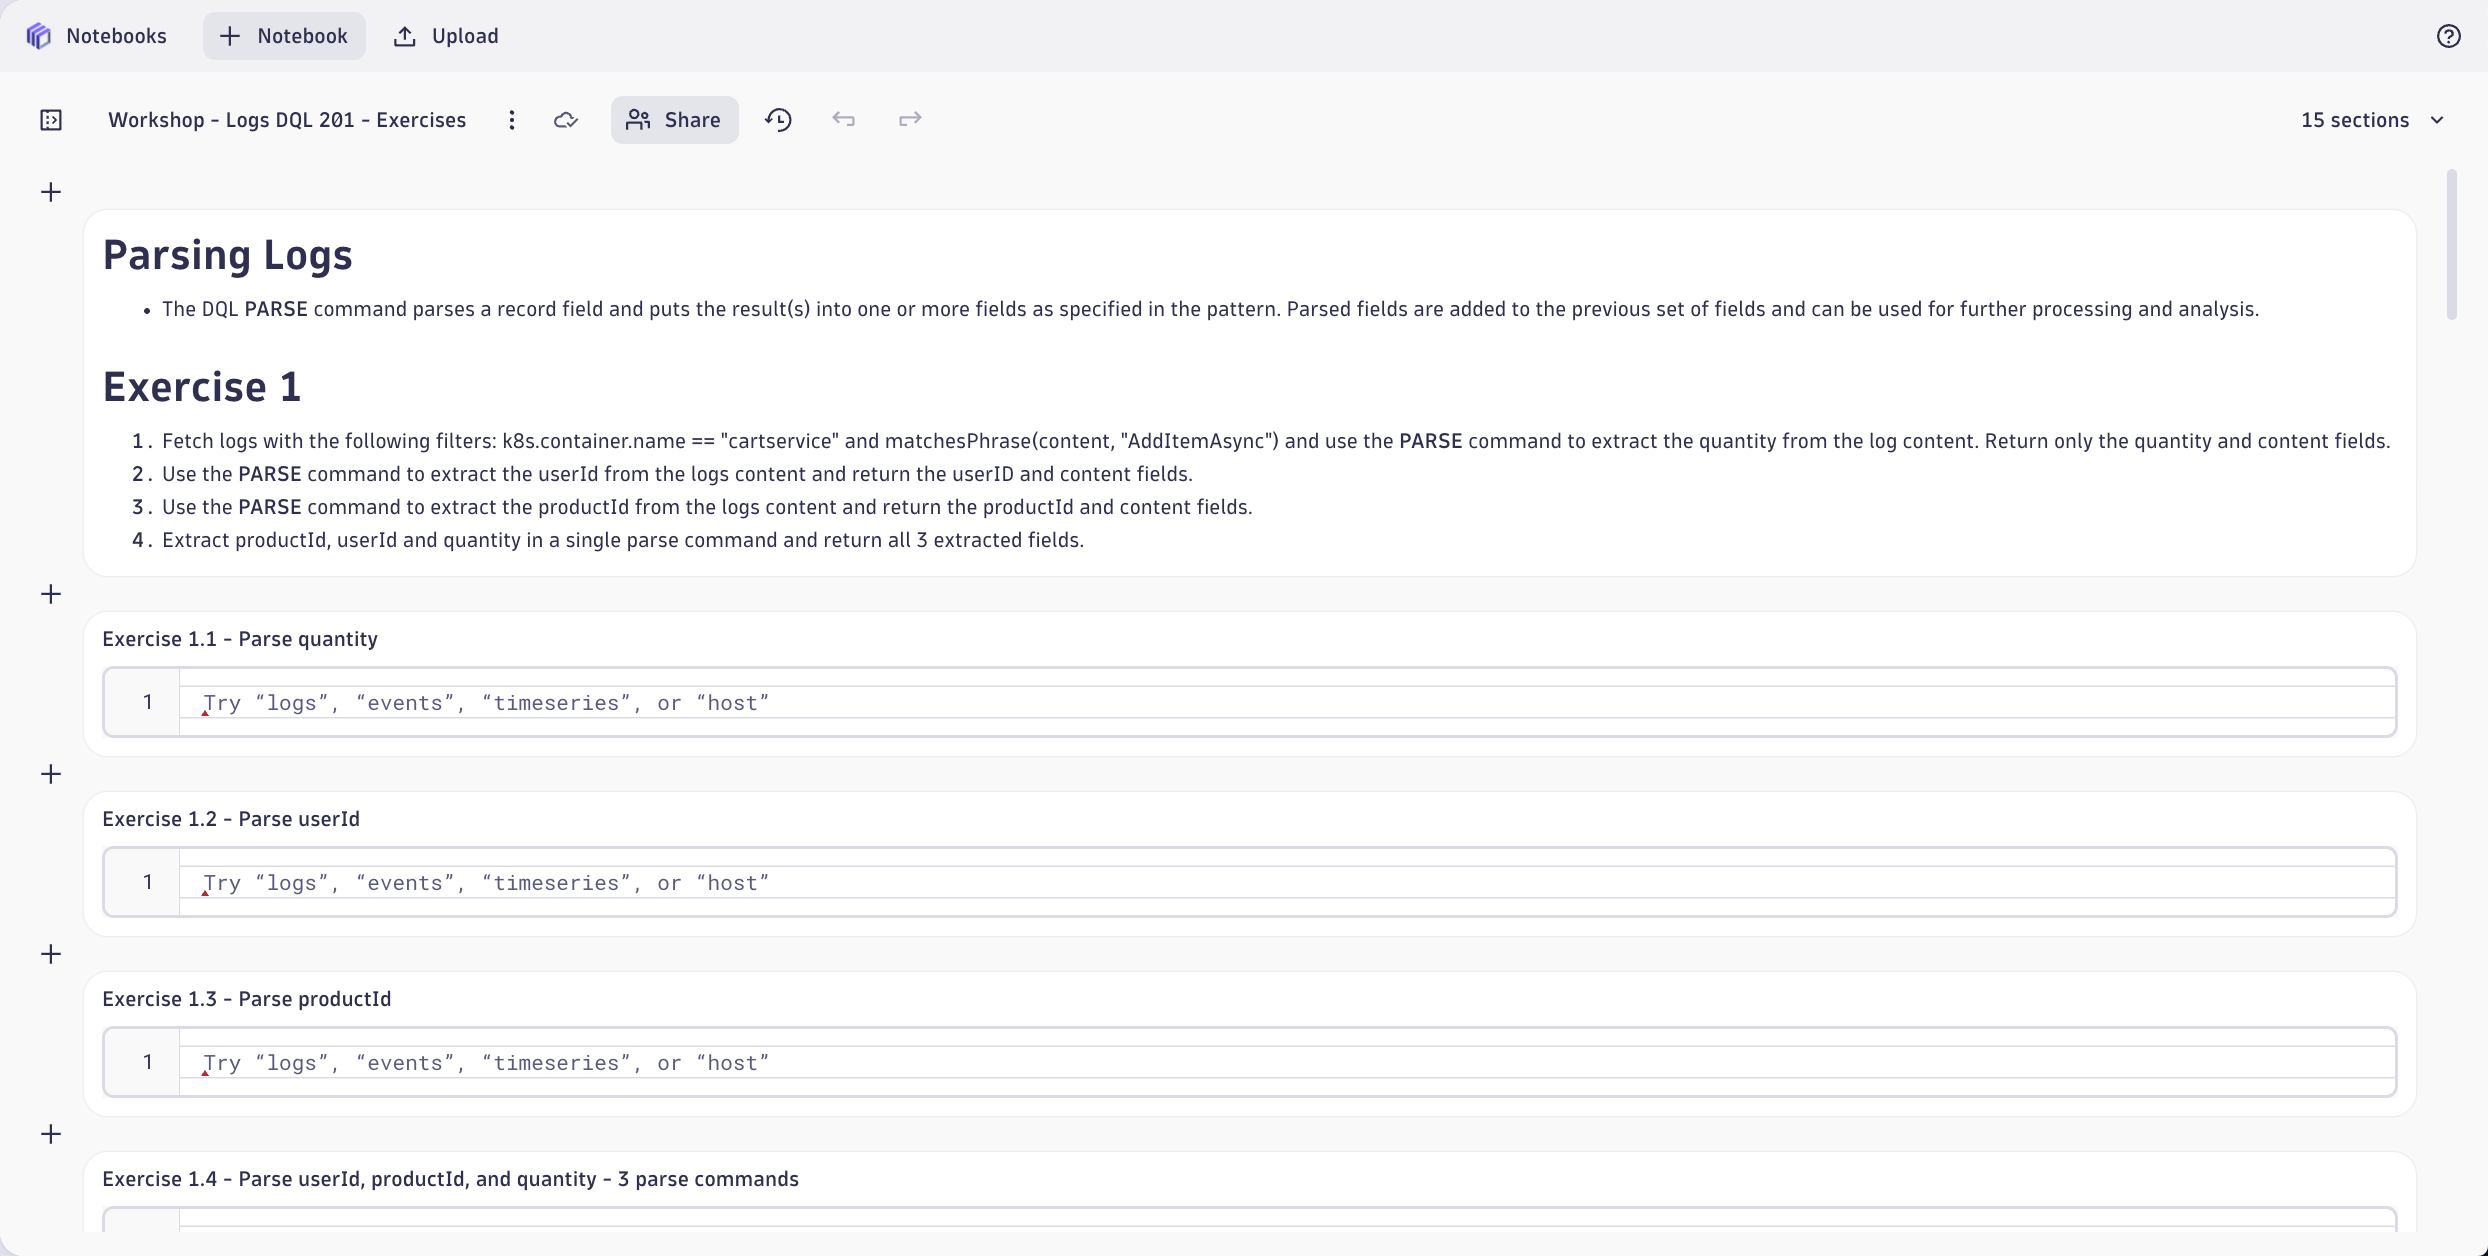Focus the Exercise 1.2 Parse userId query editor
Image resolution: width=2488 pixels, height=1256 pixels.
[1250, 882]
